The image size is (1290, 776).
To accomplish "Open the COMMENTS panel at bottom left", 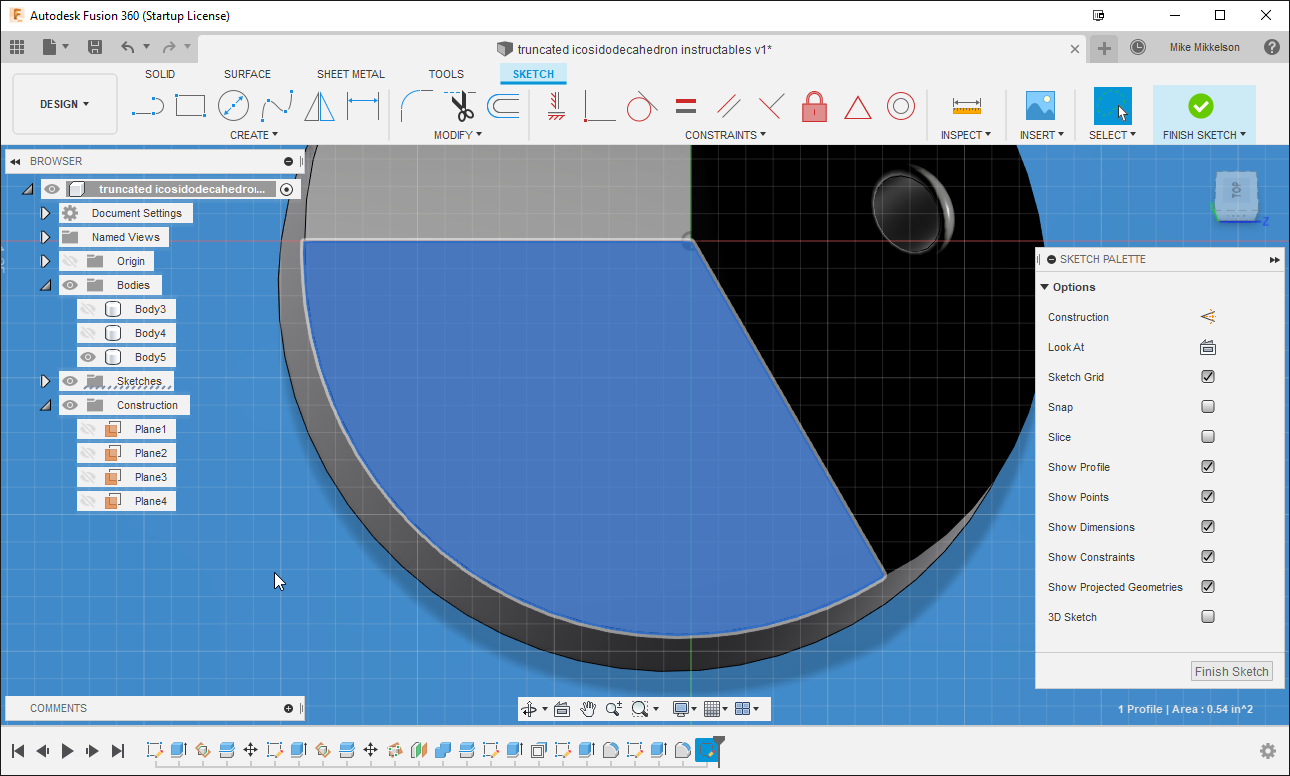I will click(58, 708).
